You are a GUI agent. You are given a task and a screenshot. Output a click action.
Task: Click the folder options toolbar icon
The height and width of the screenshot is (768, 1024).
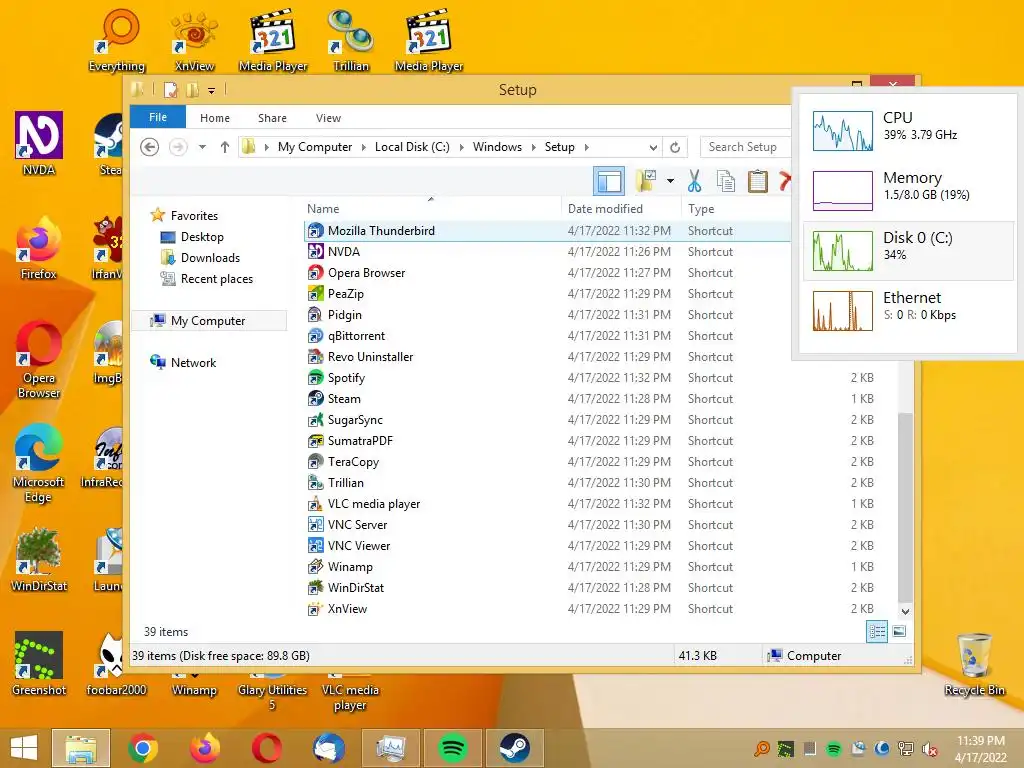(x=647, y=181)
